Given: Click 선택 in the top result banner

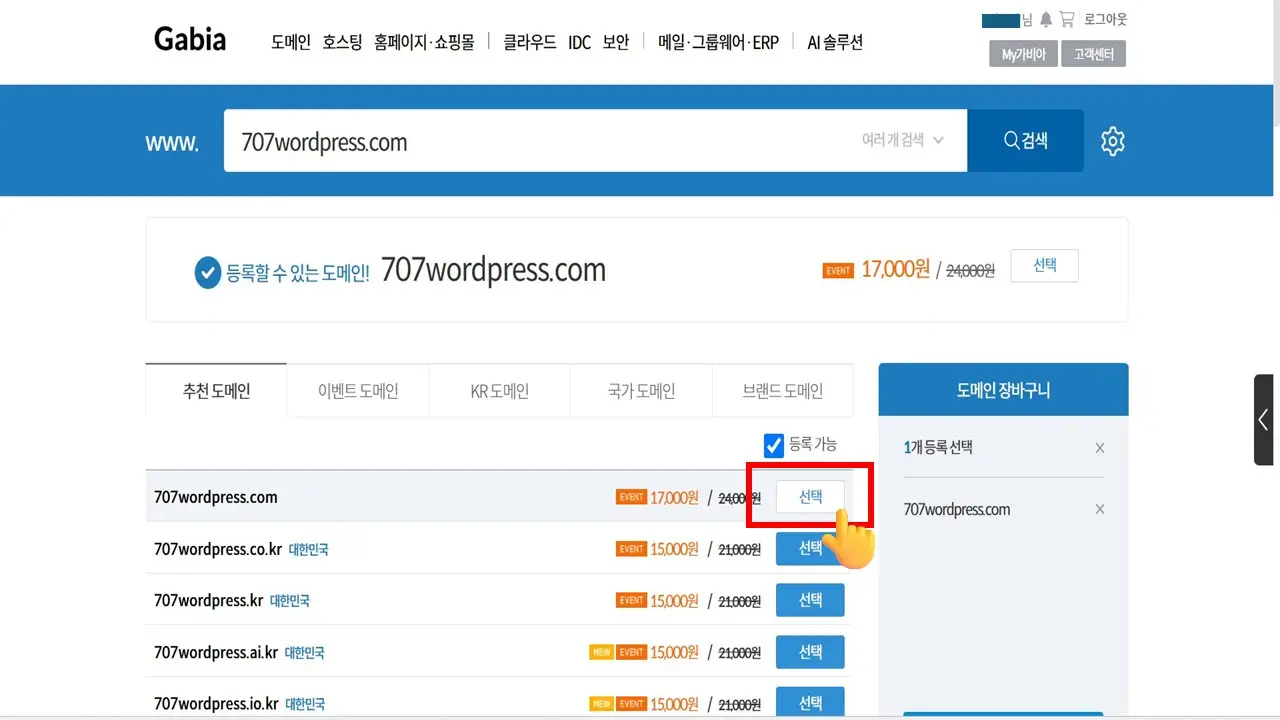Looking at the screenshot, I should [1044, 266].
